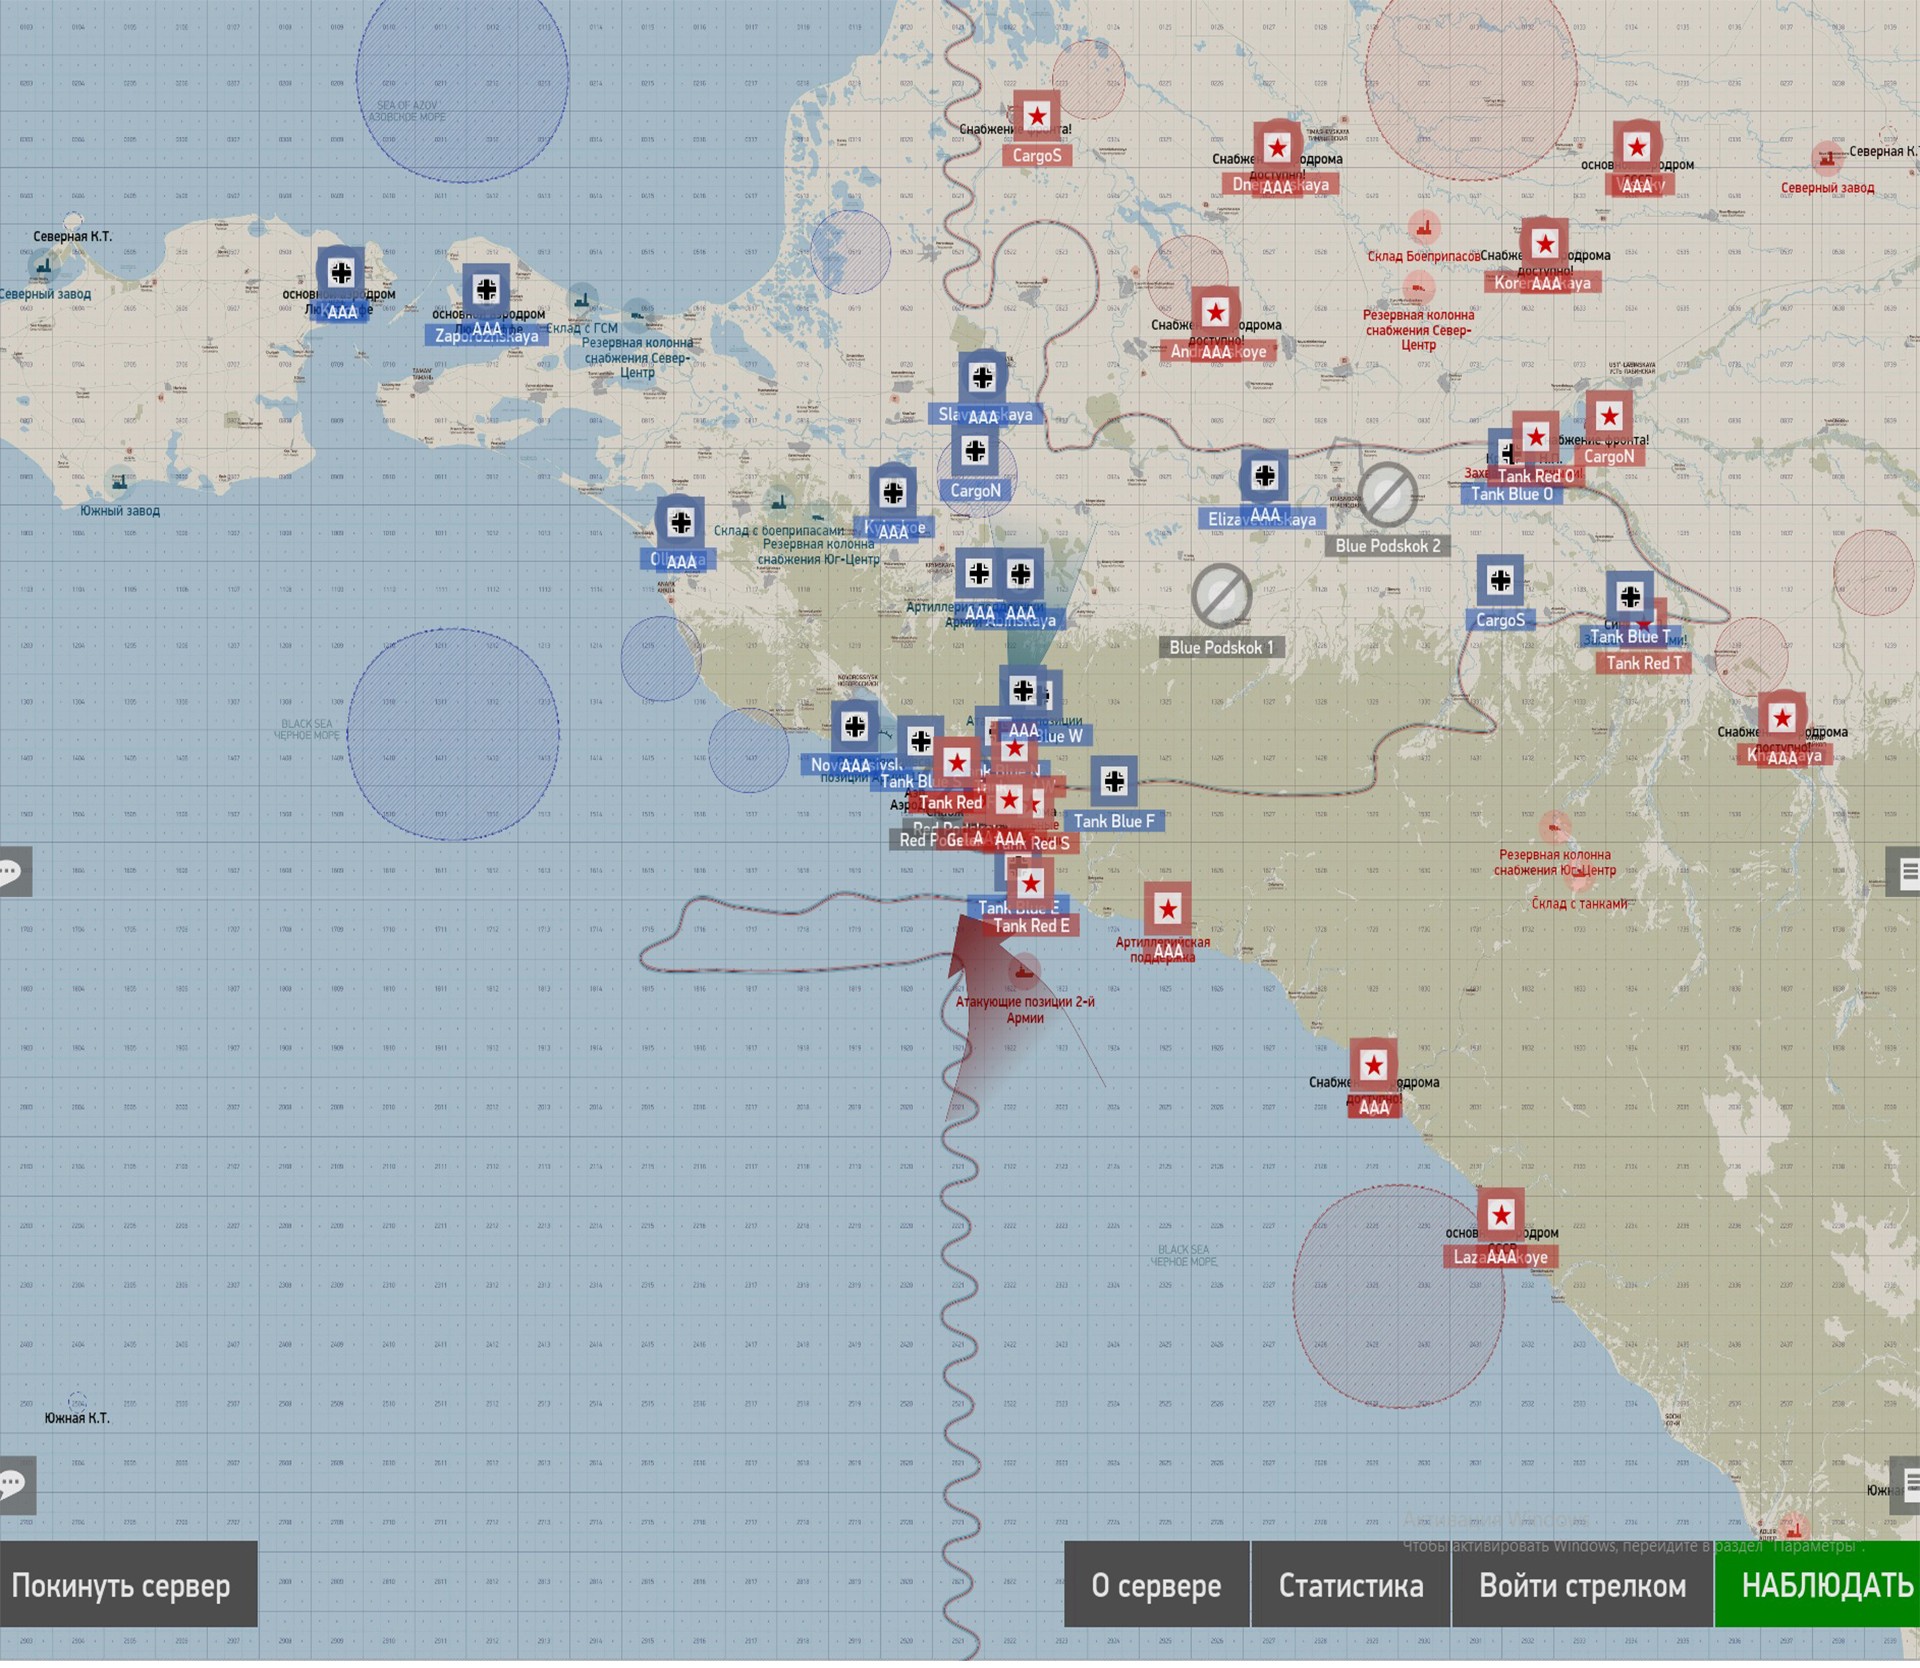Select the blue CargoN cross icon
This screenshot has width=1920, height=1668.
coord(975,452)
